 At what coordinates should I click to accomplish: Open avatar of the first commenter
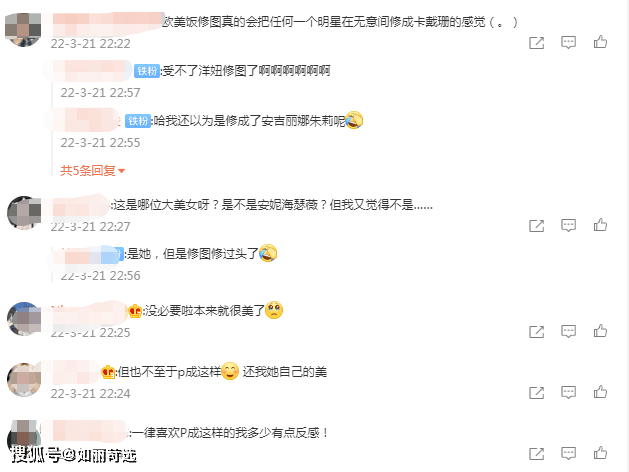(23, 29)
